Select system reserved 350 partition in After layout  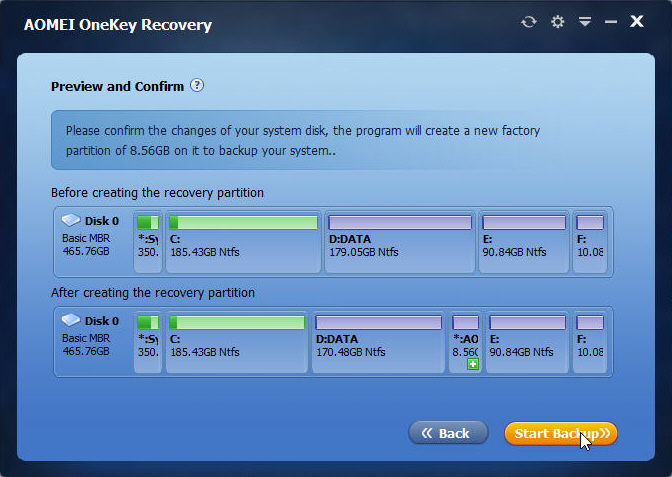click(x=148, y=342)
